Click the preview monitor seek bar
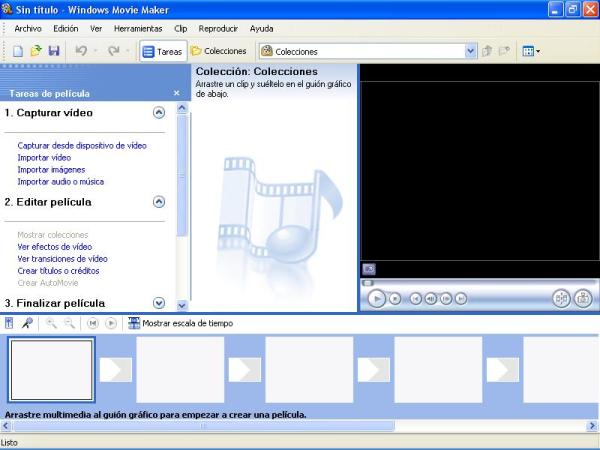The width and height of the screenshot is (600, 450). tap(478, 282)
